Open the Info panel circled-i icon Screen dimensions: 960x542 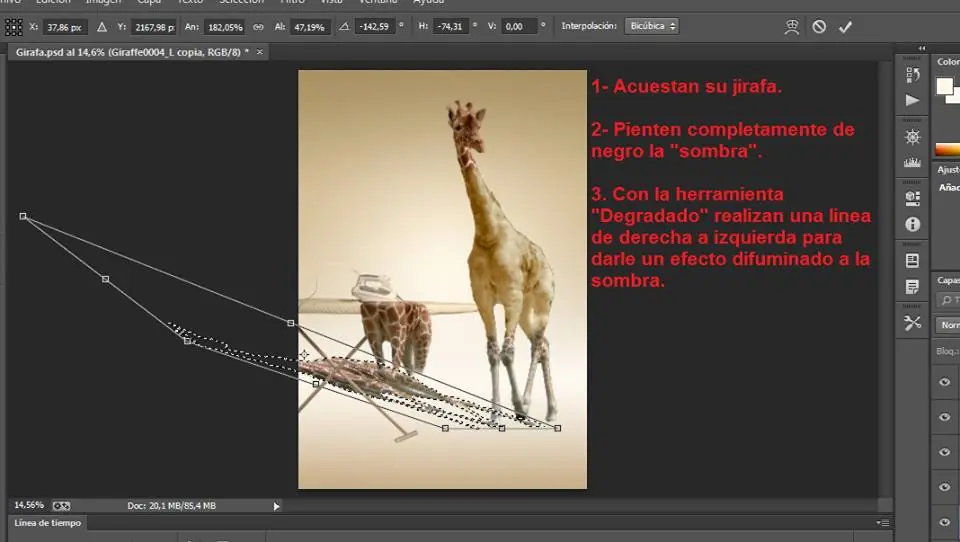click(912, 225)
